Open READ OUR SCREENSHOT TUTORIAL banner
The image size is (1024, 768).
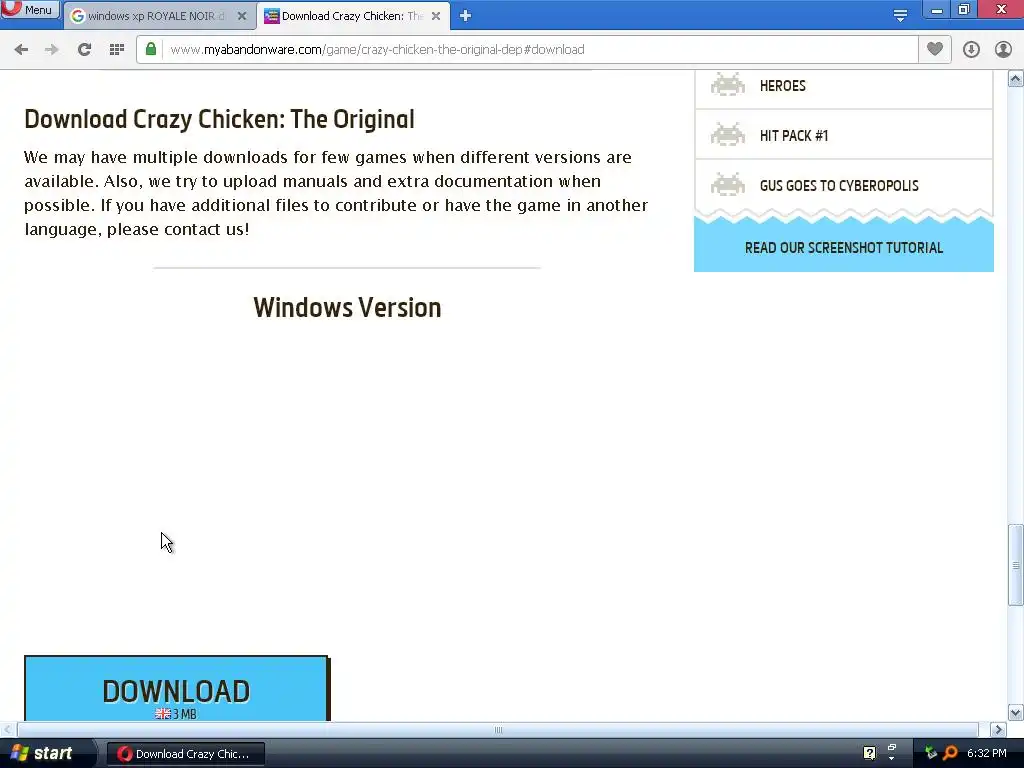pyautogui.click(x=844, y=248)
